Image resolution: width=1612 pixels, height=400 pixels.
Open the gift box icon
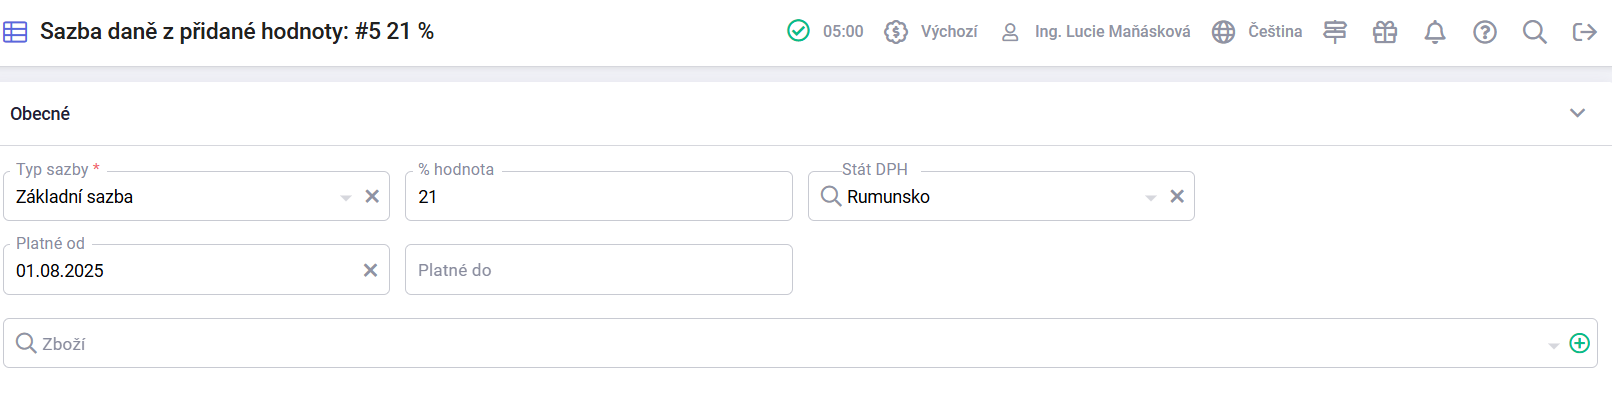click(x=1385, y=32)
